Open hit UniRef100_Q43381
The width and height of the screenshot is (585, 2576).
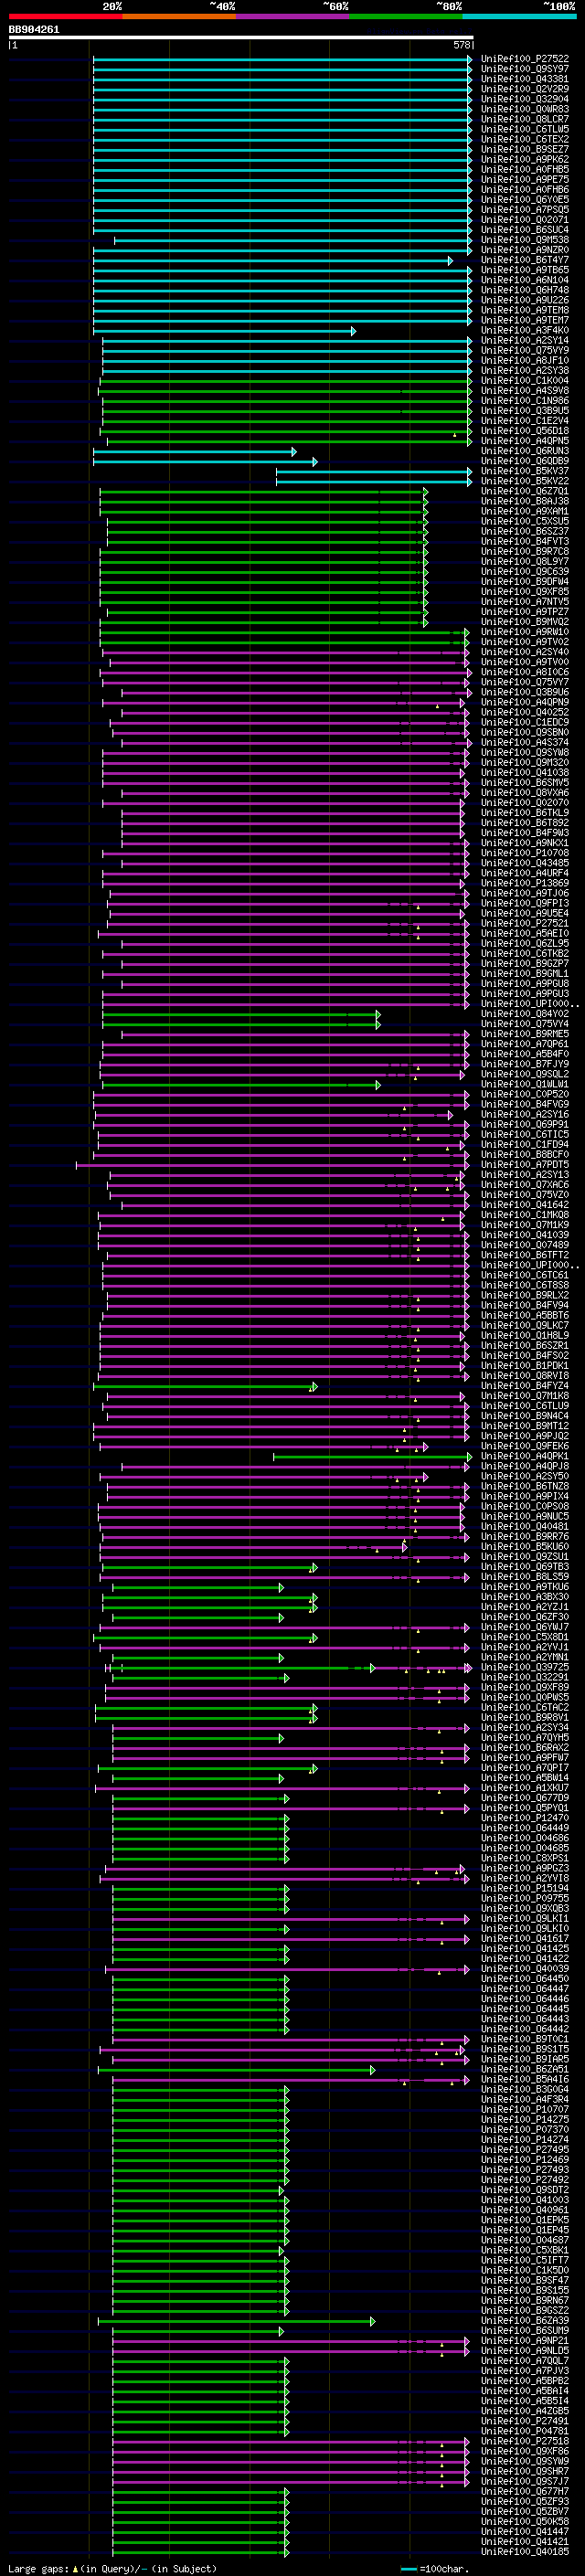click(x=525, y=79)
